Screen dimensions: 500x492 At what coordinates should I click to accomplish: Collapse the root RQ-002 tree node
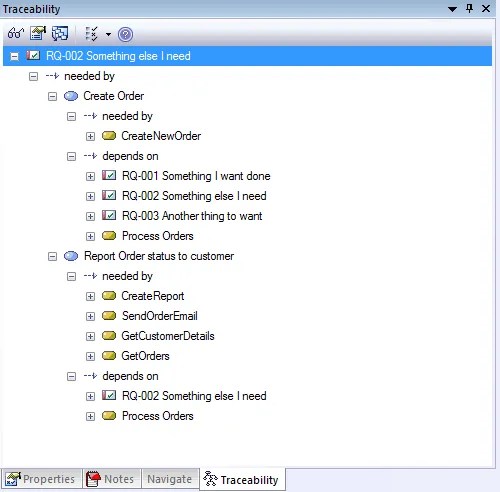(x=14, y=56)
